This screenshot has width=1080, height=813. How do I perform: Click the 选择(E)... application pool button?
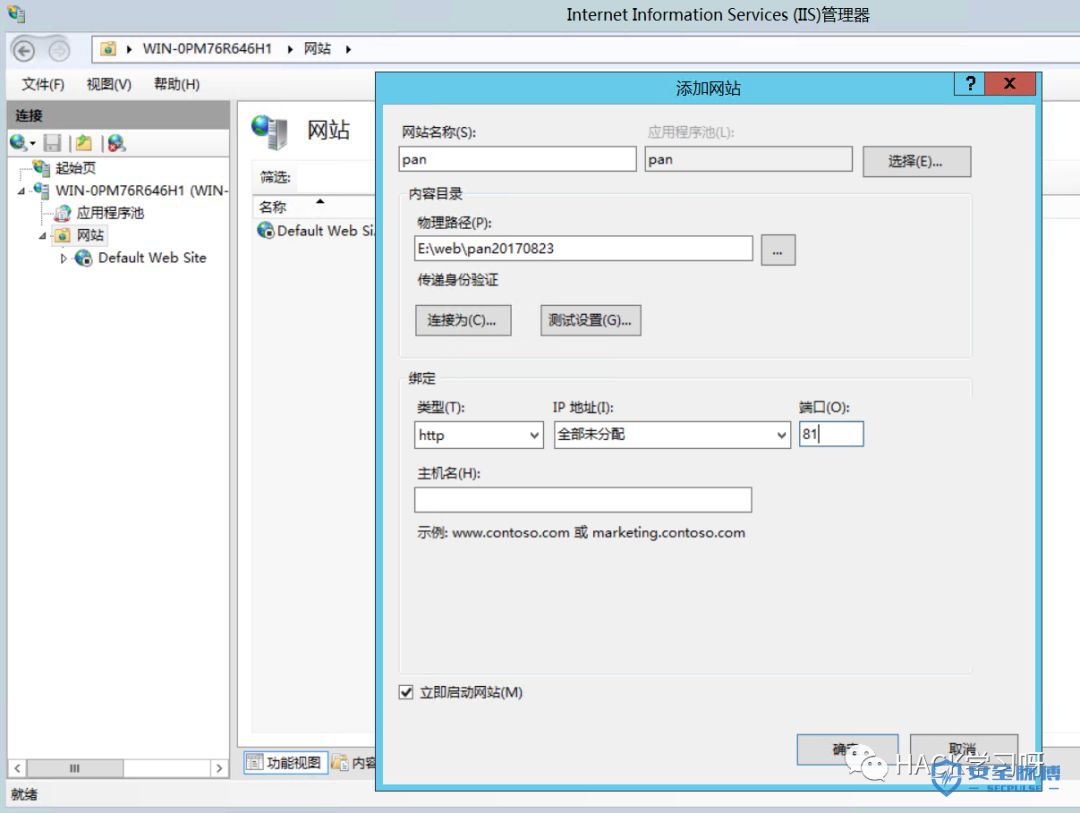click(917, 161)
